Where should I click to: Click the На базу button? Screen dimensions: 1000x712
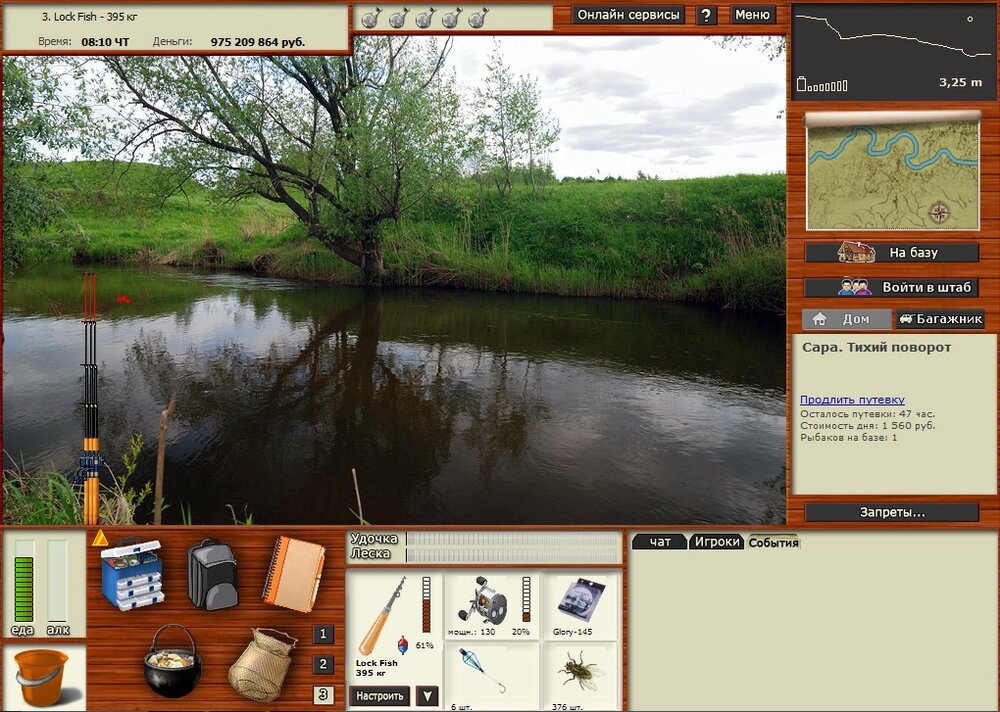pyautogui.click(x=892, y=253)
